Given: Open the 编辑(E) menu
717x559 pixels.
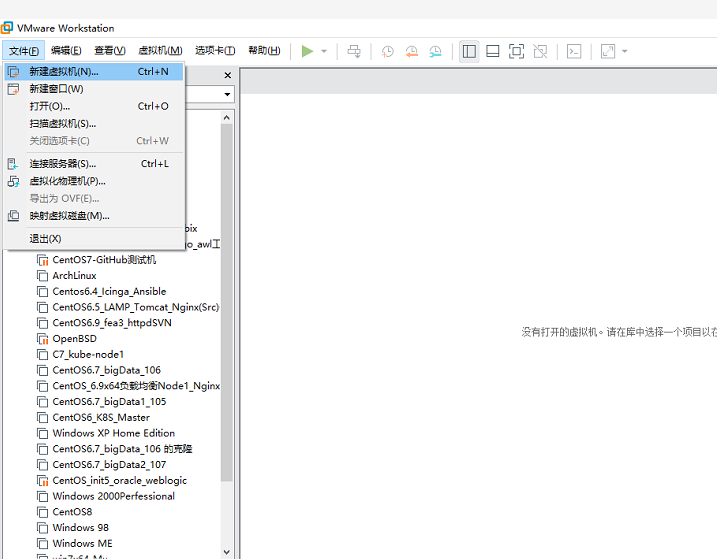Looking at the screenshot, I should click(x=66, y=51).
